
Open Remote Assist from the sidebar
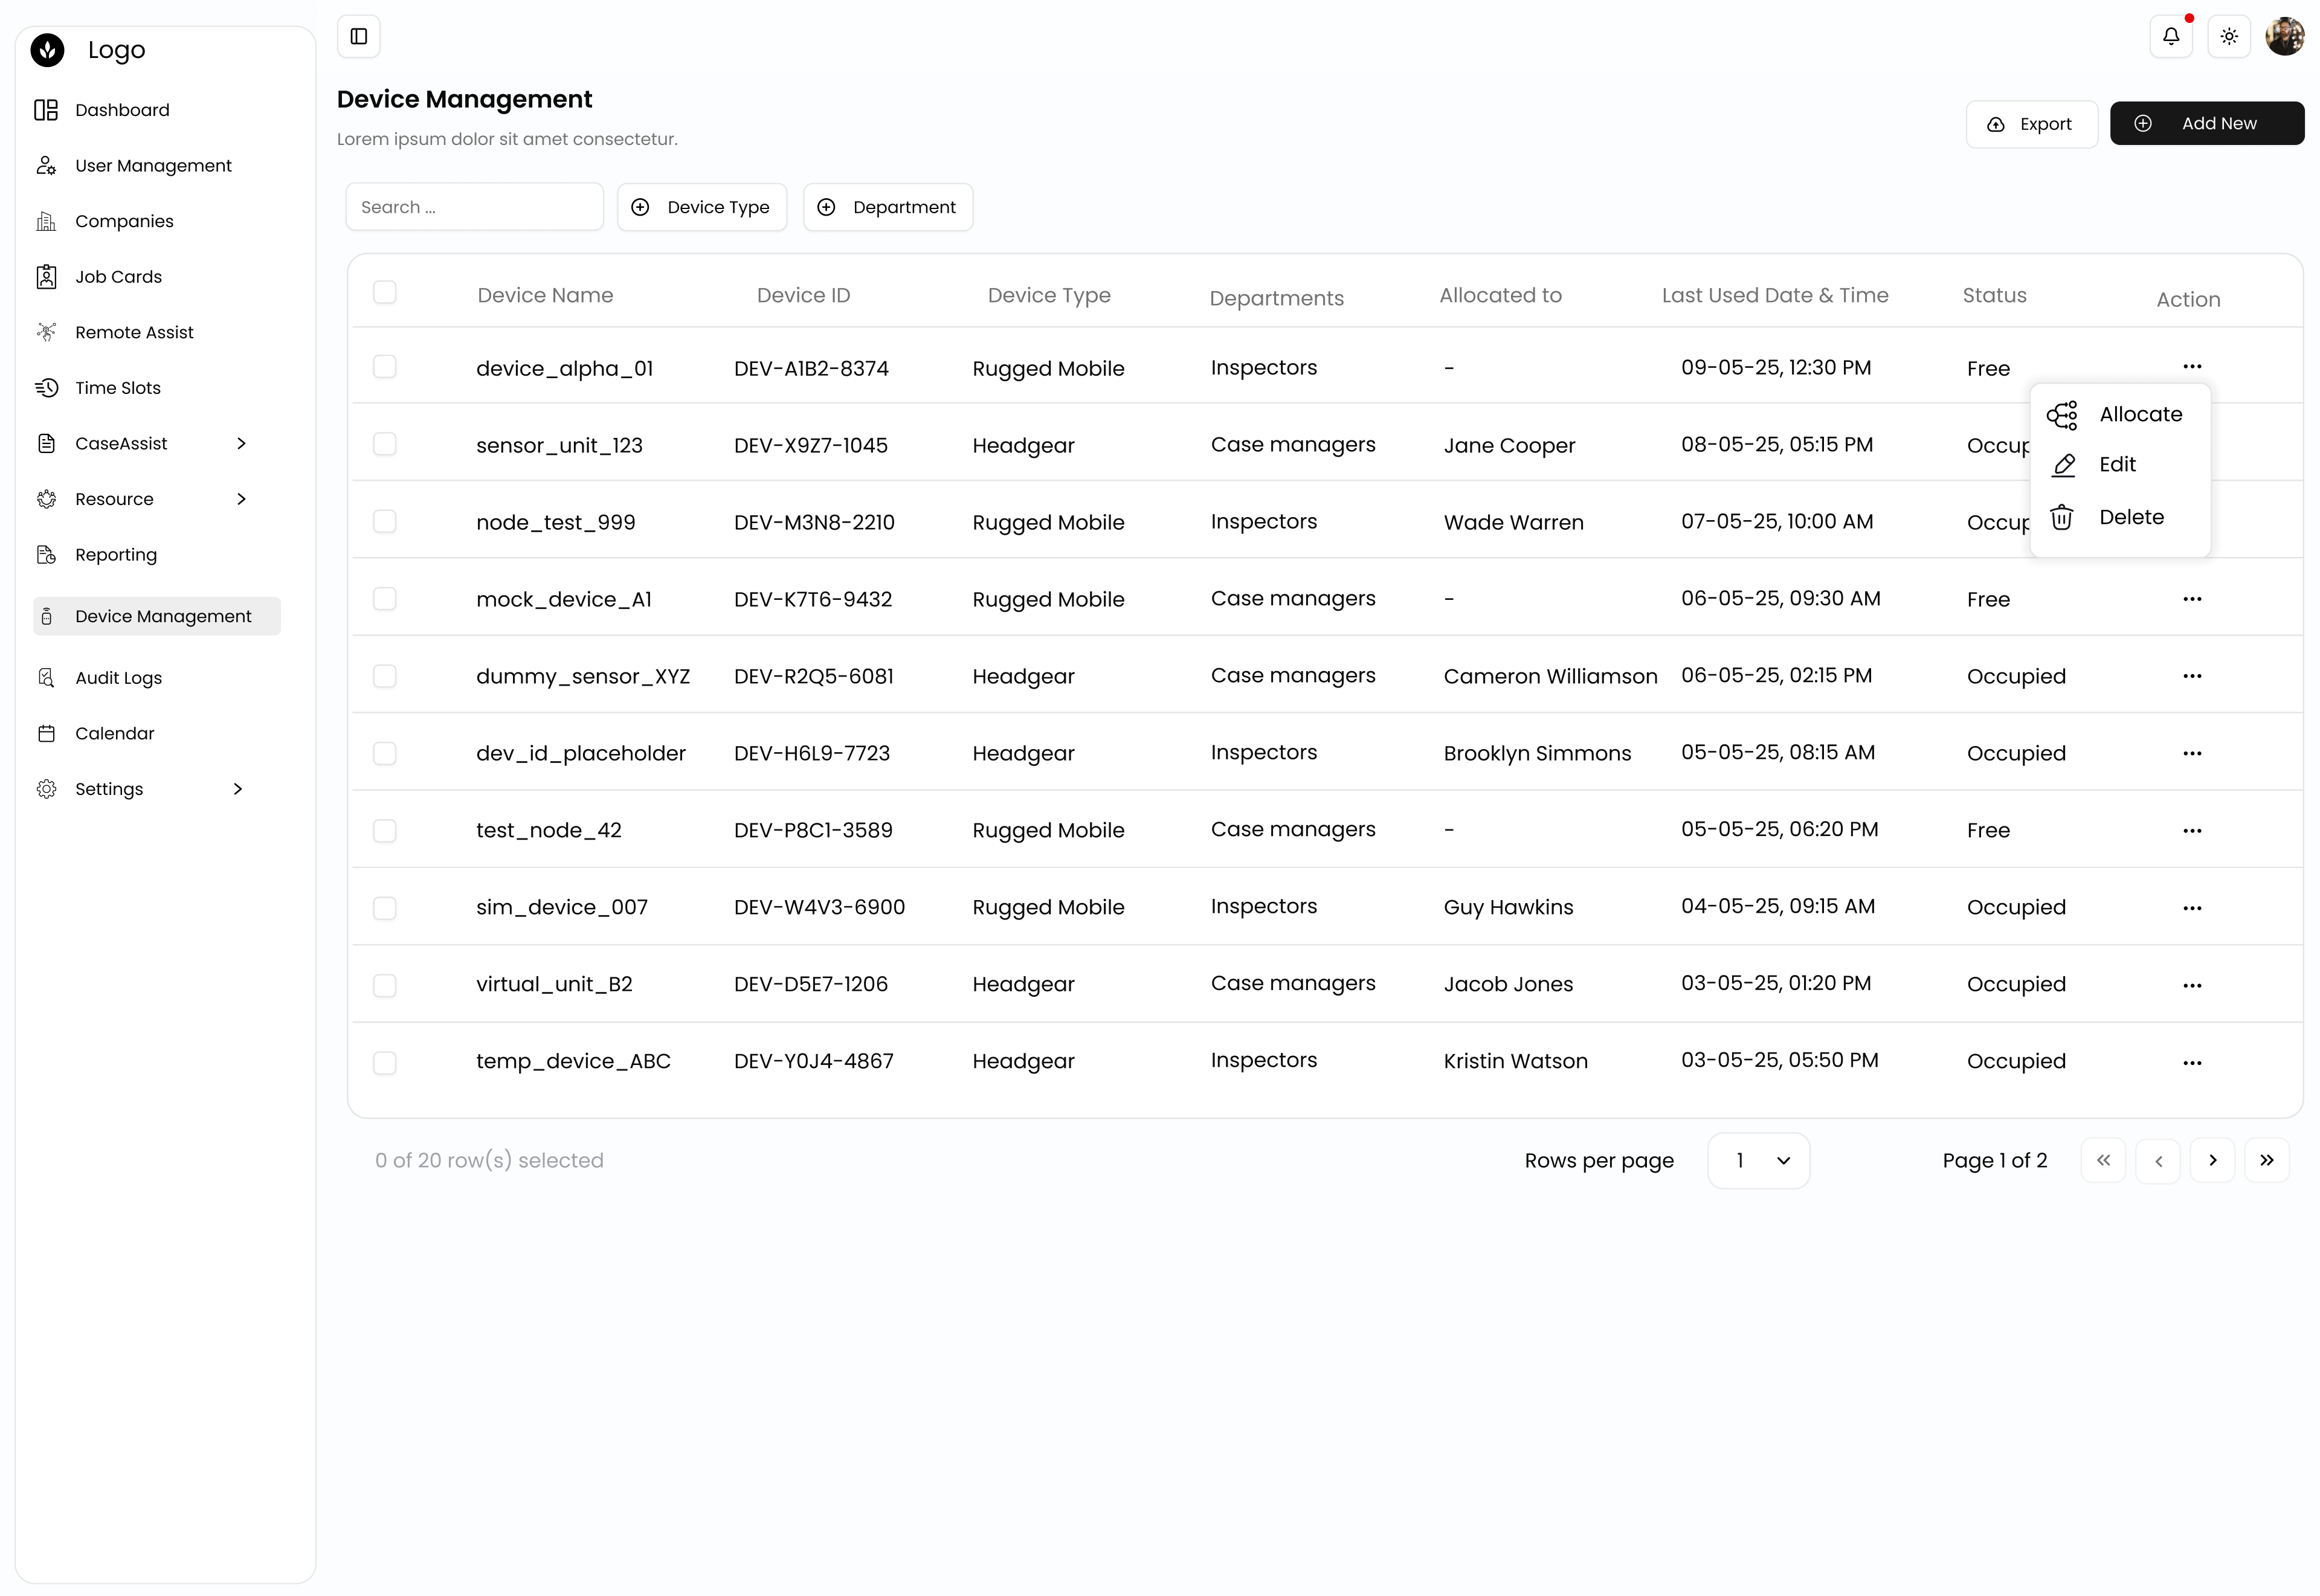pos(134,332)
